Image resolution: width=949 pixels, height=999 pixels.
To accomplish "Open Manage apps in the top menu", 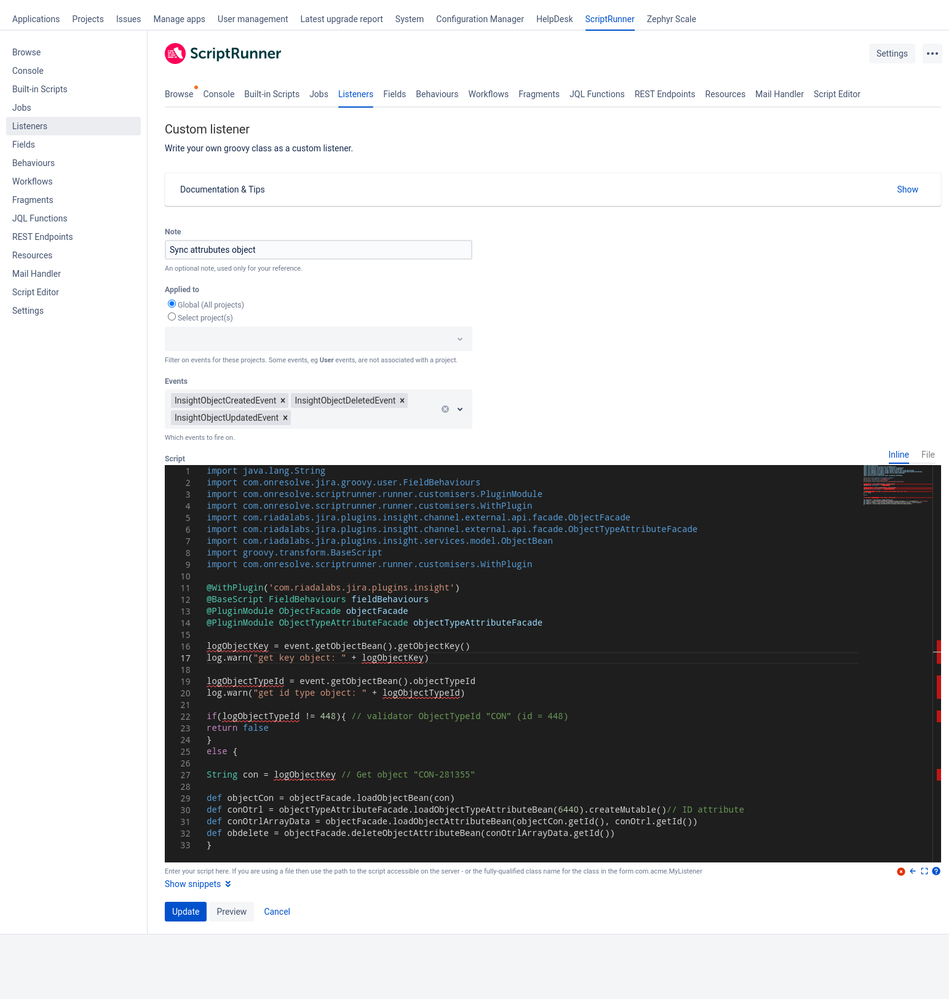I will (x=179, y=19).
